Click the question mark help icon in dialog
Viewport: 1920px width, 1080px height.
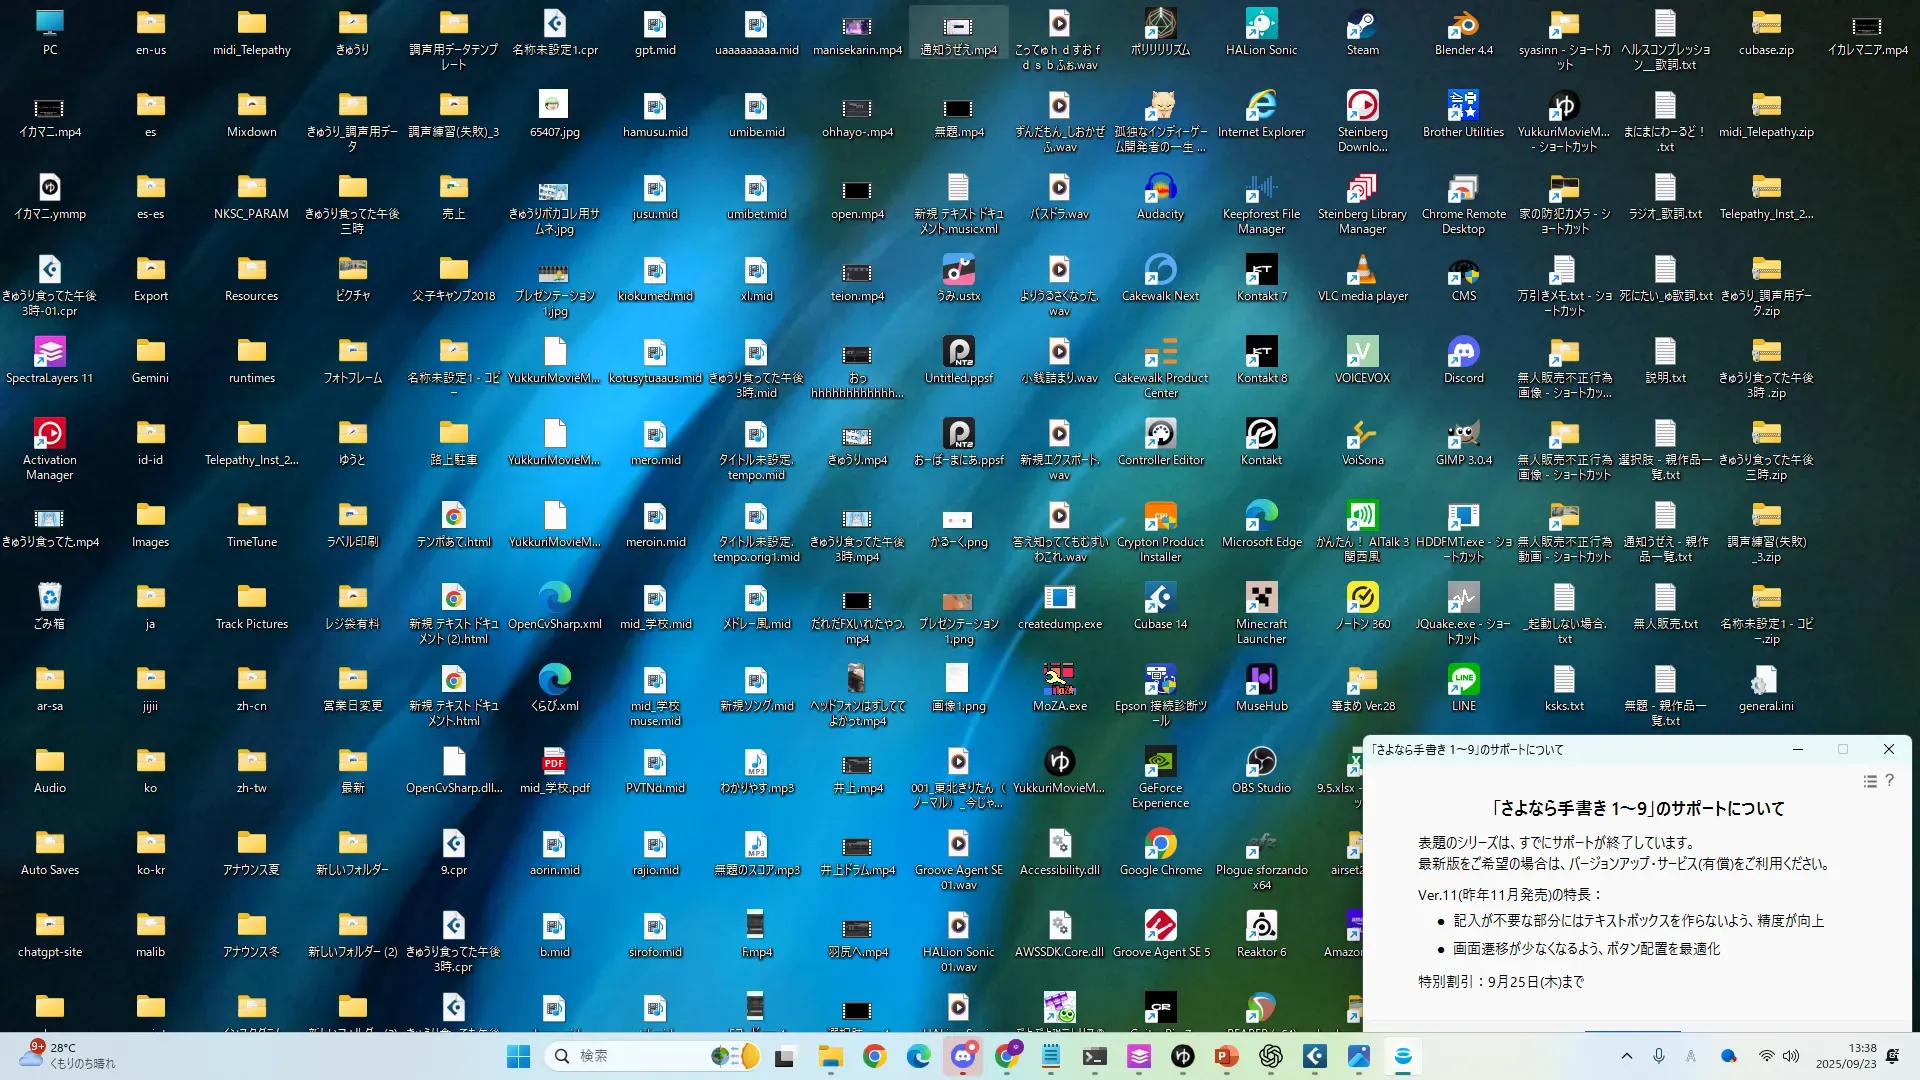pyautogui.click(x=1889, y=781)
